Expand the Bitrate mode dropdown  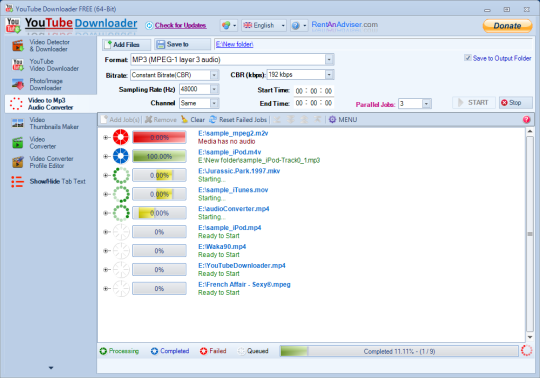point(214,75)
